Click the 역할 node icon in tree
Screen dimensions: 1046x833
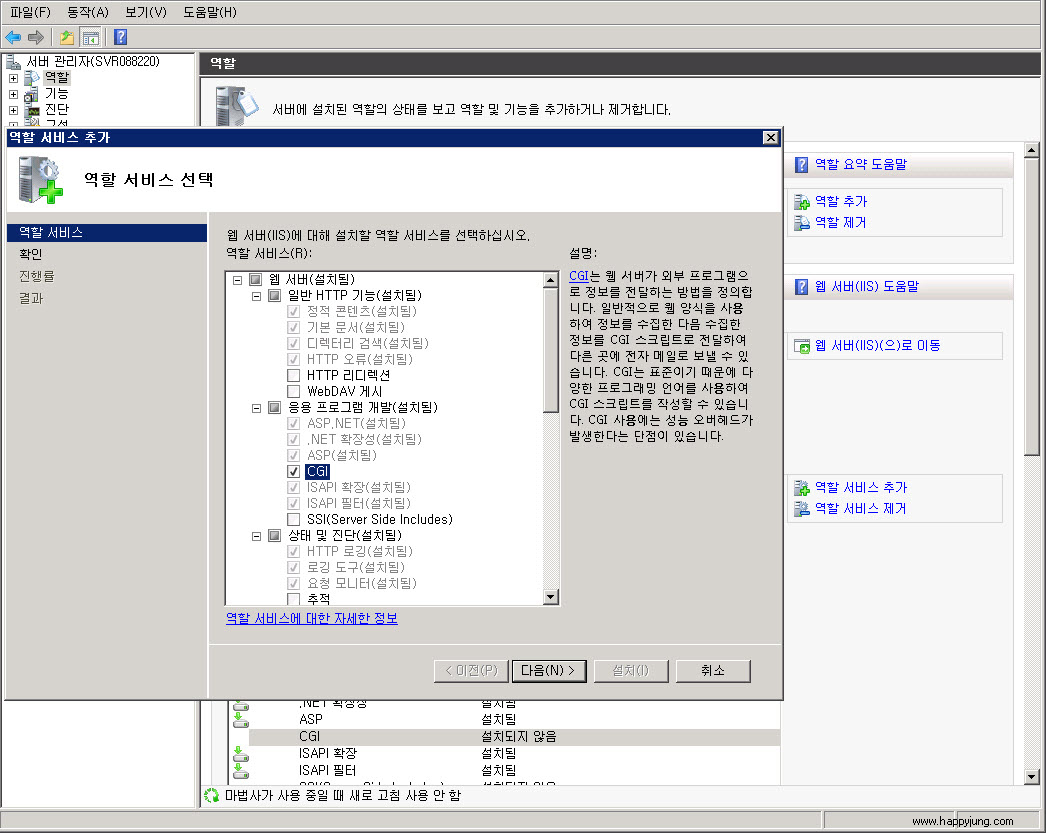pyautogui.click(x=31, y=78)
